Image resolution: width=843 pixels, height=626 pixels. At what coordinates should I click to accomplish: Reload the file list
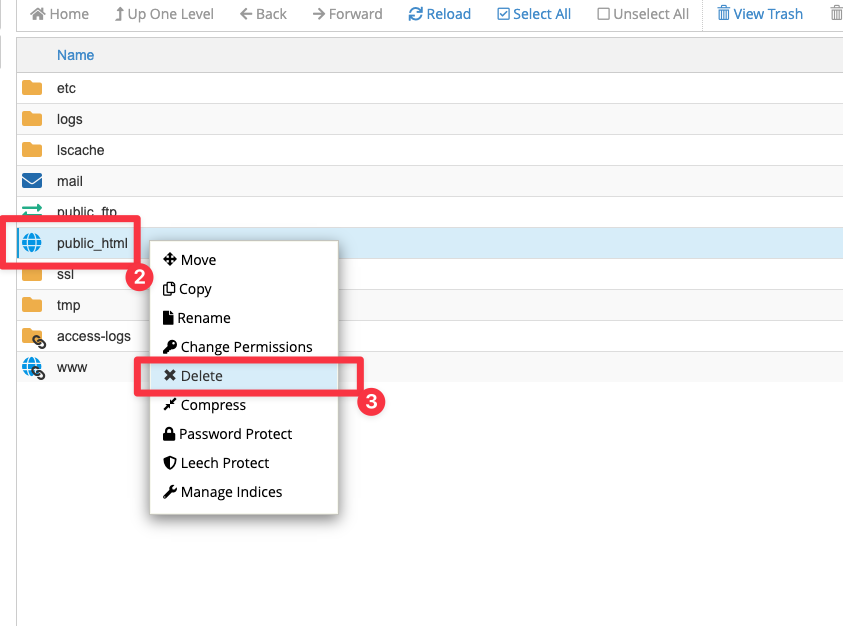pos(439,14)
